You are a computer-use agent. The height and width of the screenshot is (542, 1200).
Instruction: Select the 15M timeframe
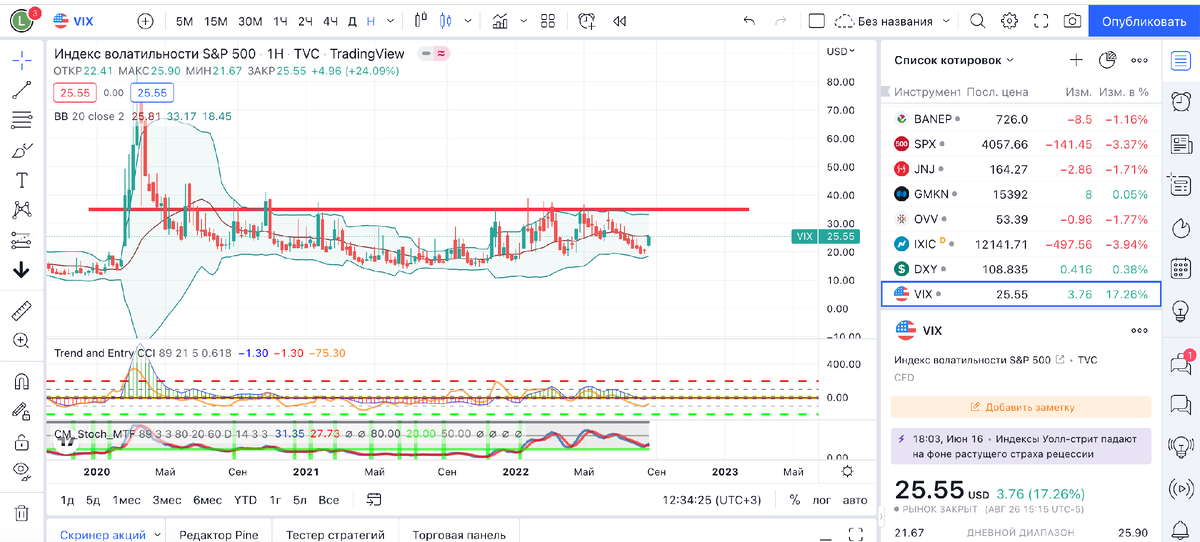click(215, 21)
